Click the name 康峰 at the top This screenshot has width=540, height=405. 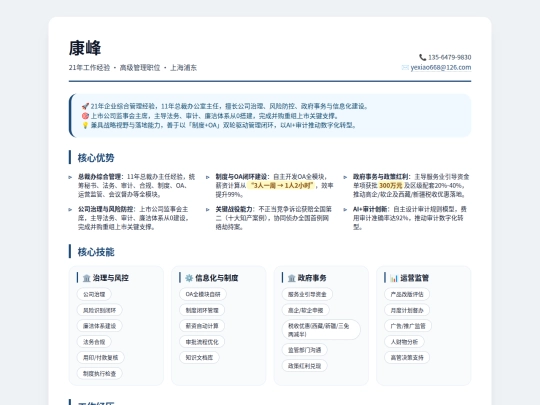pyautogui.click(x=85, y=48)
